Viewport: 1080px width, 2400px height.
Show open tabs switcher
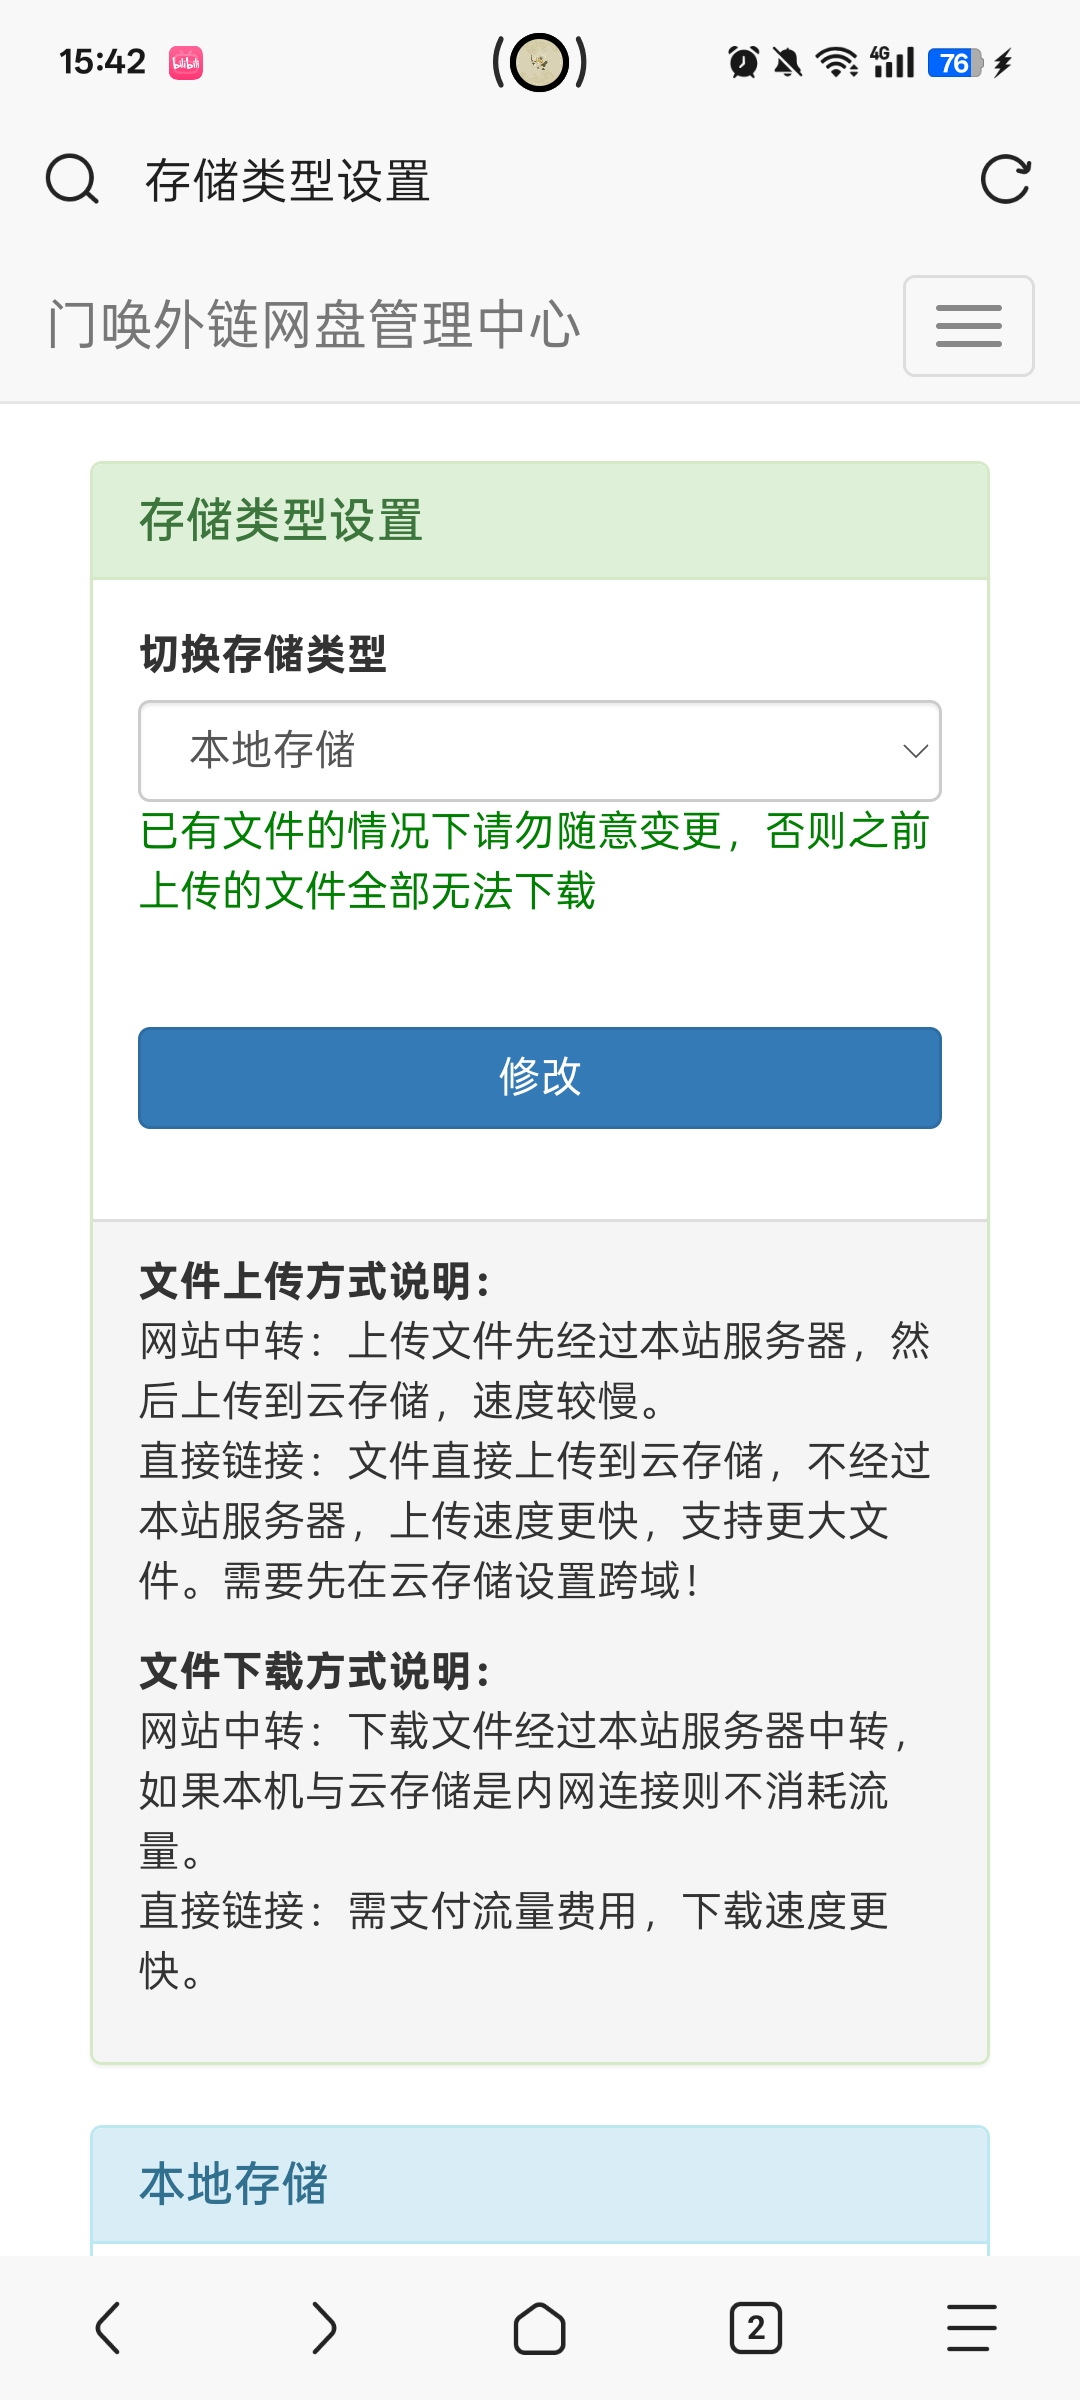(x=756, y=2328)
